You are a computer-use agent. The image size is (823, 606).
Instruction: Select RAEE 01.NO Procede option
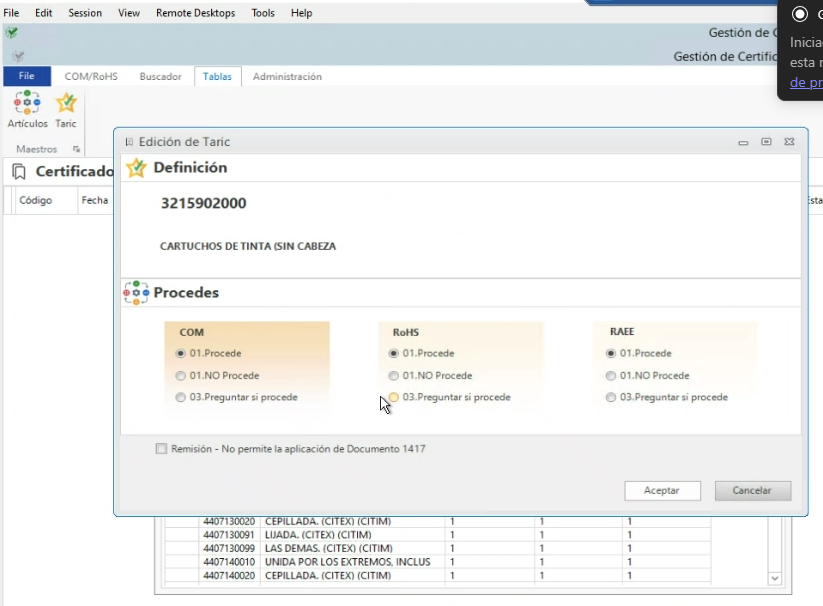coord(611,376)
